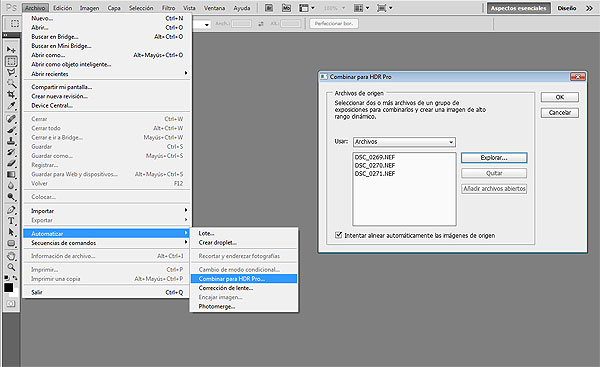This screenshot has height=367, width=600.
Task: Select the Pen tool
Action: click(11, 210)
